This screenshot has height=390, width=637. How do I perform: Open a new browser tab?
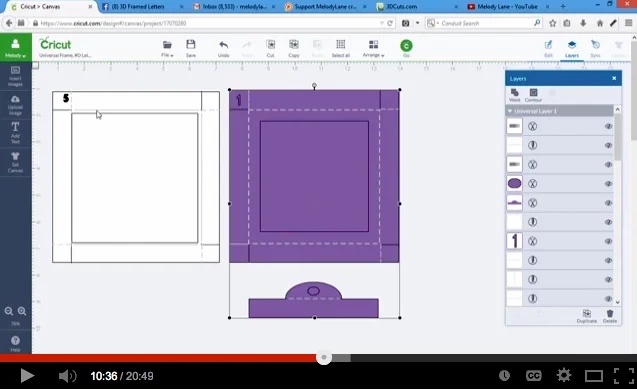563,6
